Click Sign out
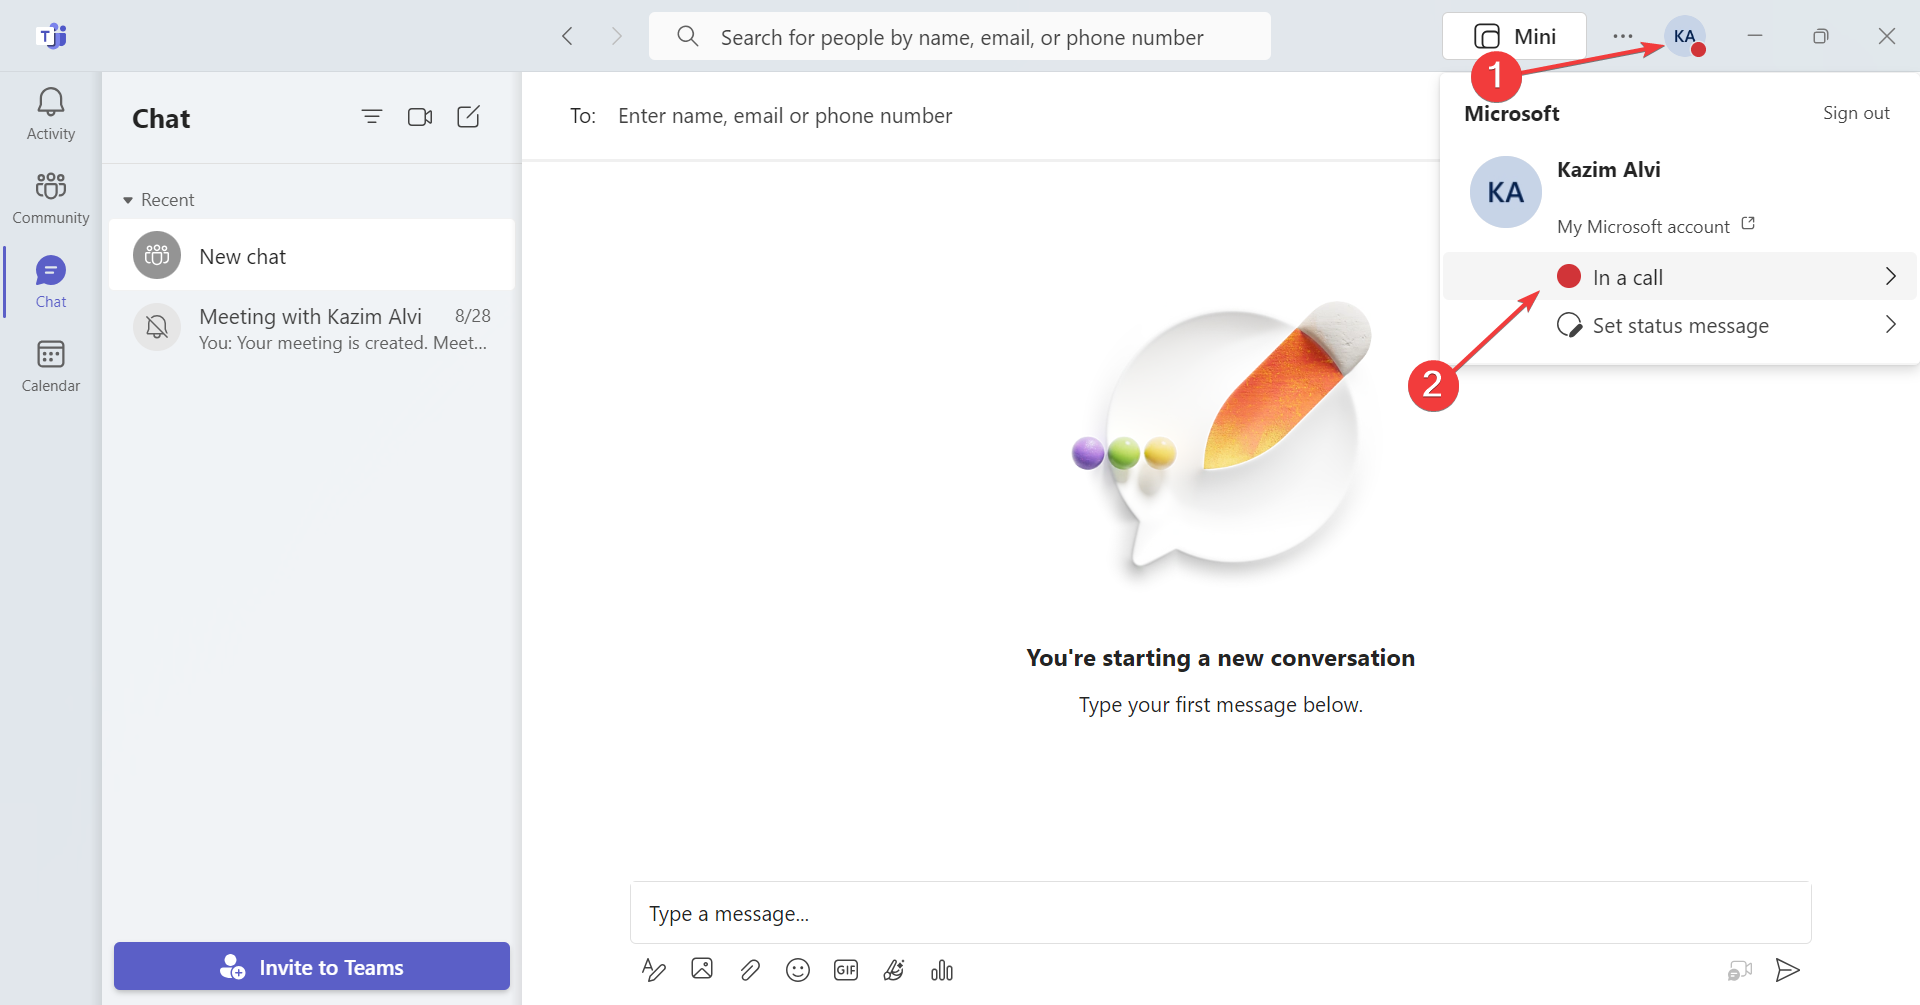 point(1856,113)
